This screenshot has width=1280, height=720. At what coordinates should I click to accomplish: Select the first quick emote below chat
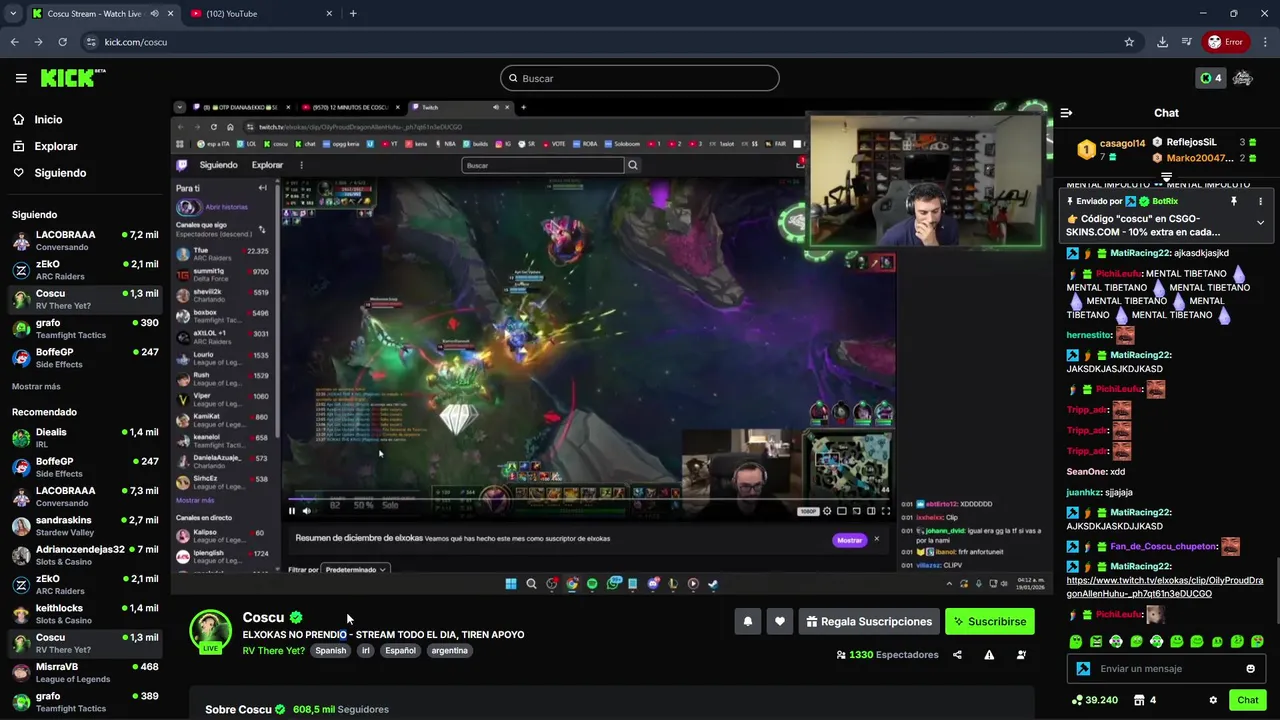1076,642
